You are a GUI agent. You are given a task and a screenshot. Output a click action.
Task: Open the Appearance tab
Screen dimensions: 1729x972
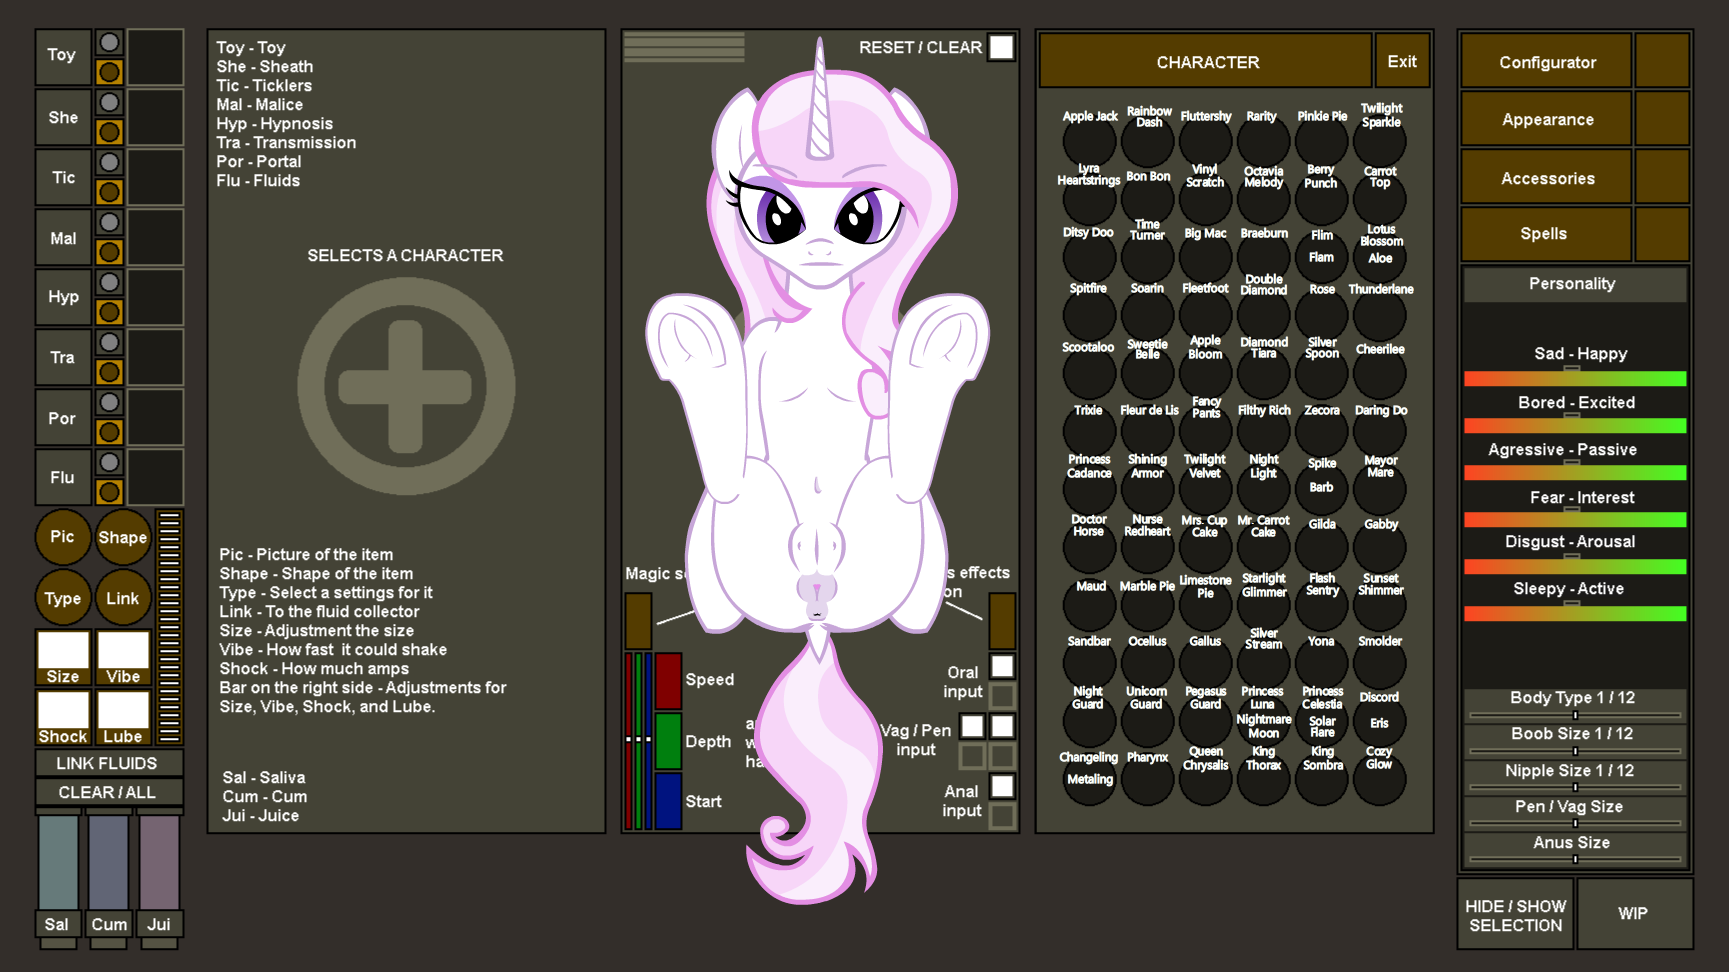(1547, 119)
